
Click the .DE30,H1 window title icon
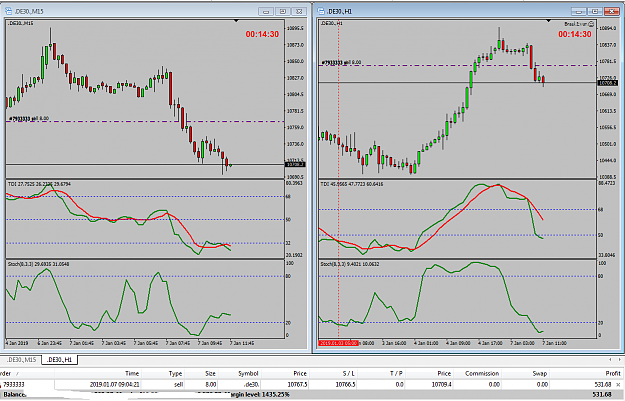321,11
